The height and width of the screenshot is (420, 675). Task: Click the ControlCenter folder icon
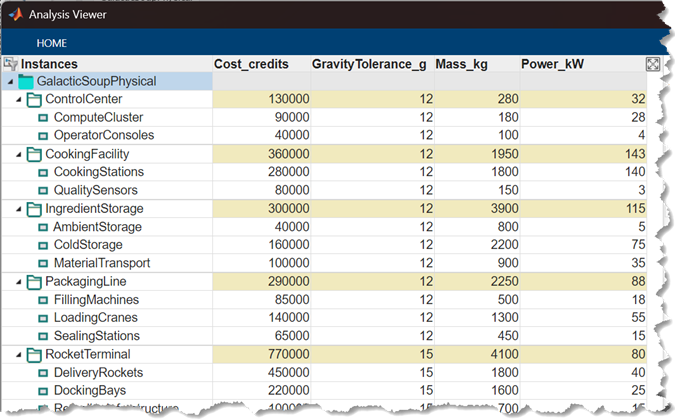34,99
